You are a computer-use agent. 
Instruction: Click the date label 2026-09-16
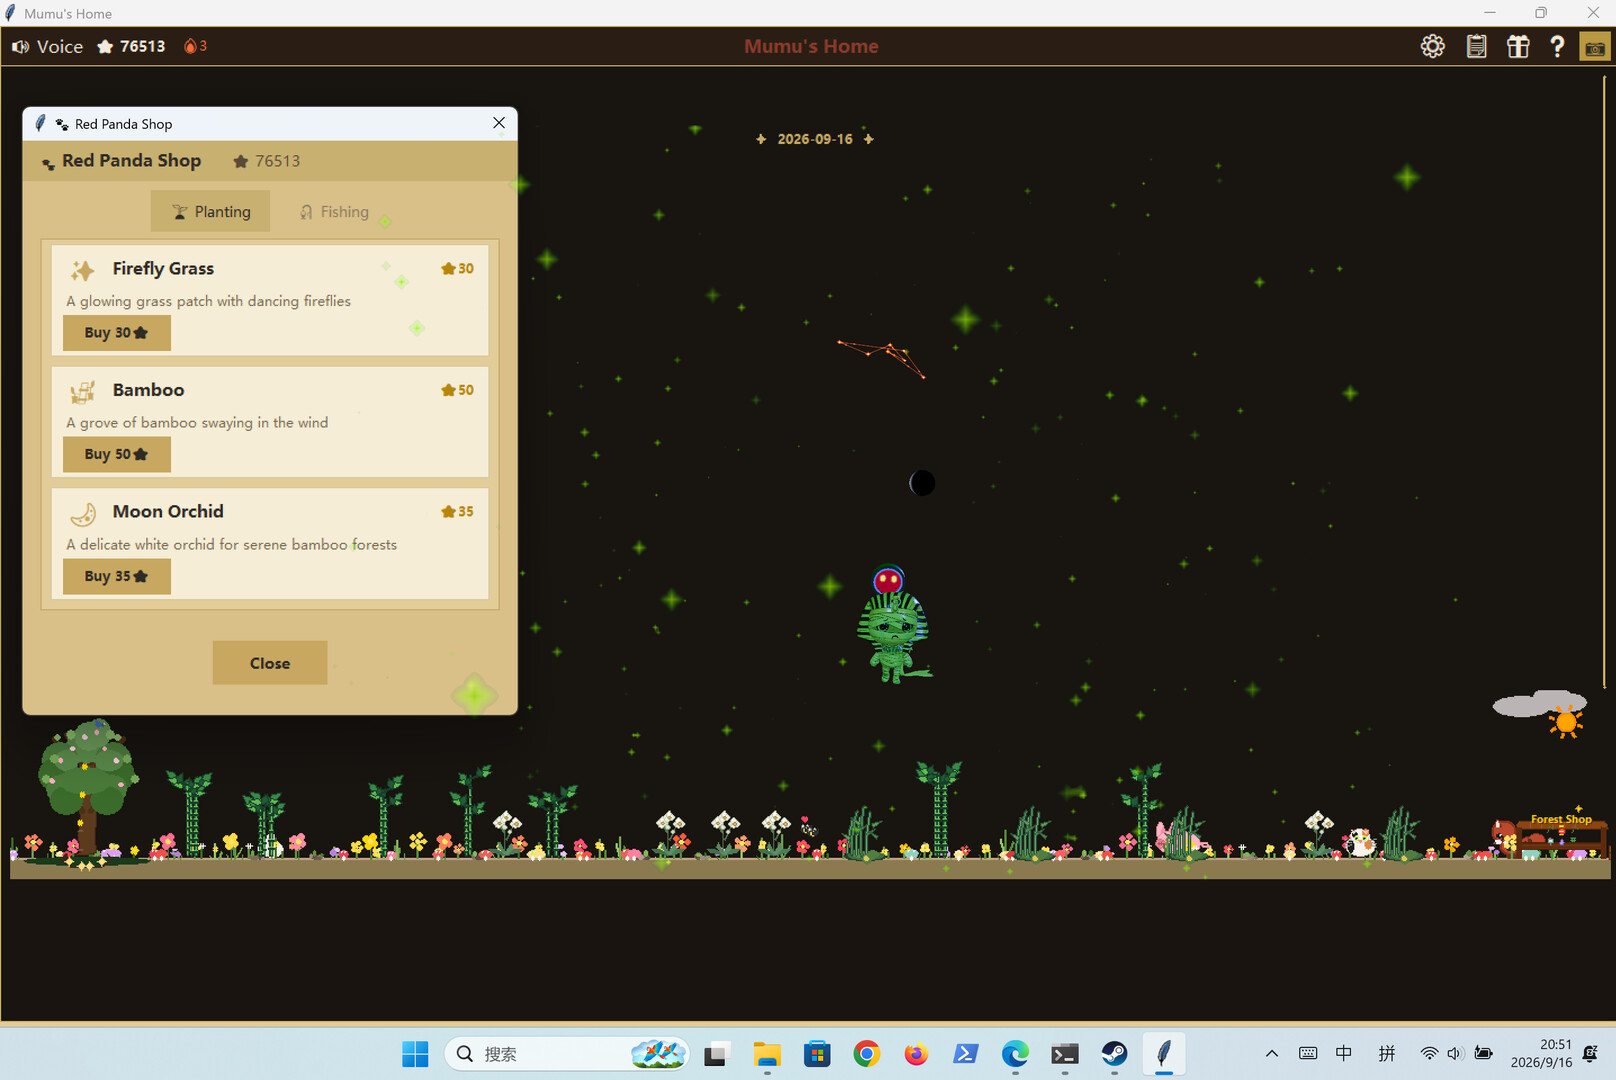(815, 139)
